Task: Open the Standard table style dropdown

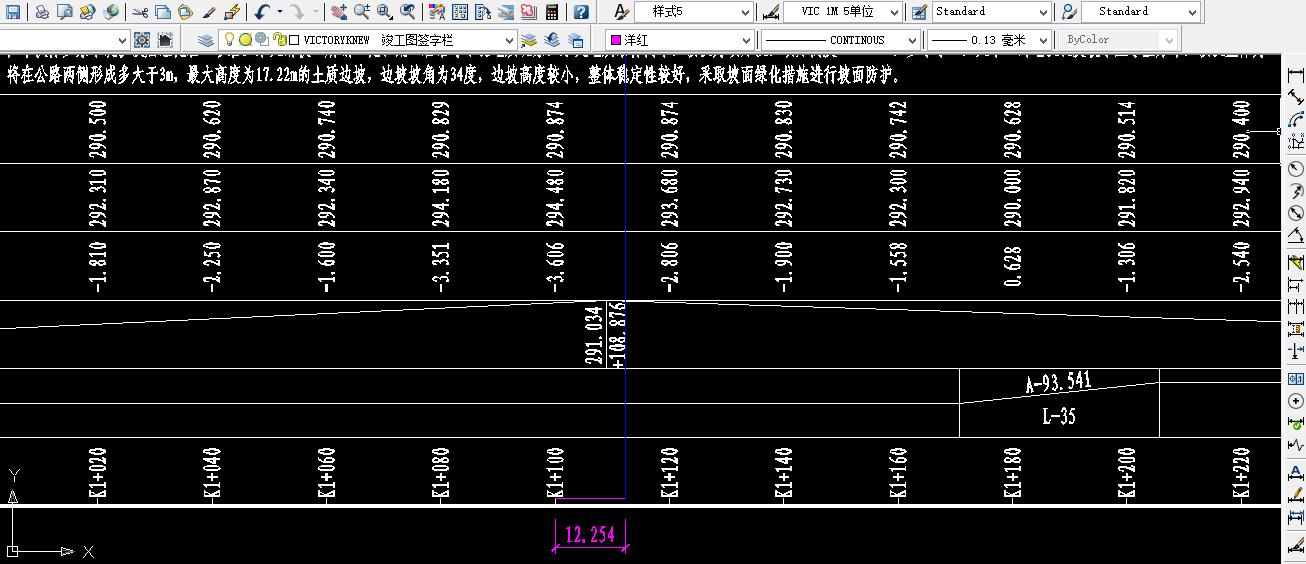Action: point(991,12)
